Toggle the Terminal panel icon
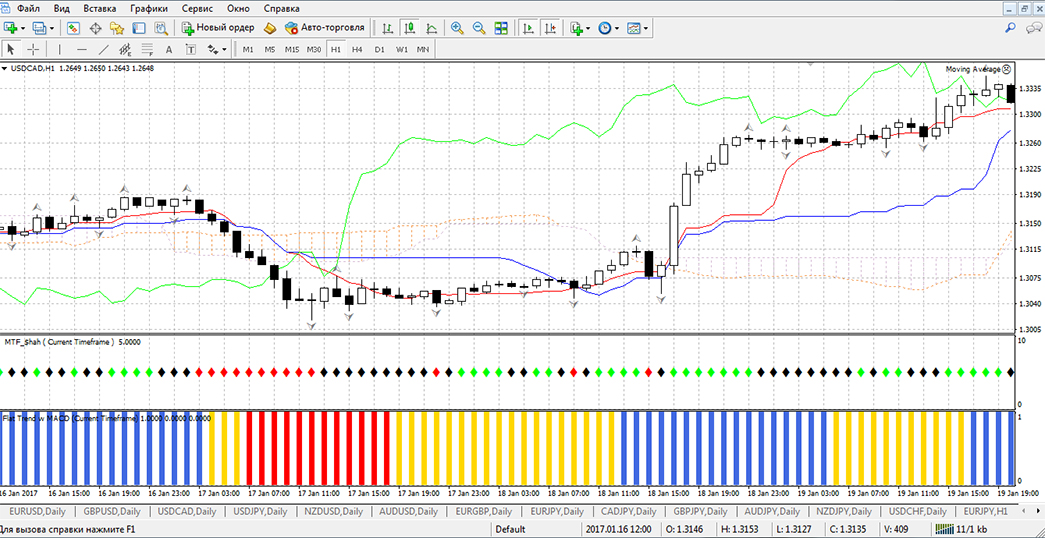This screenshot has width=1045, height=538. (x=139, y=28)
